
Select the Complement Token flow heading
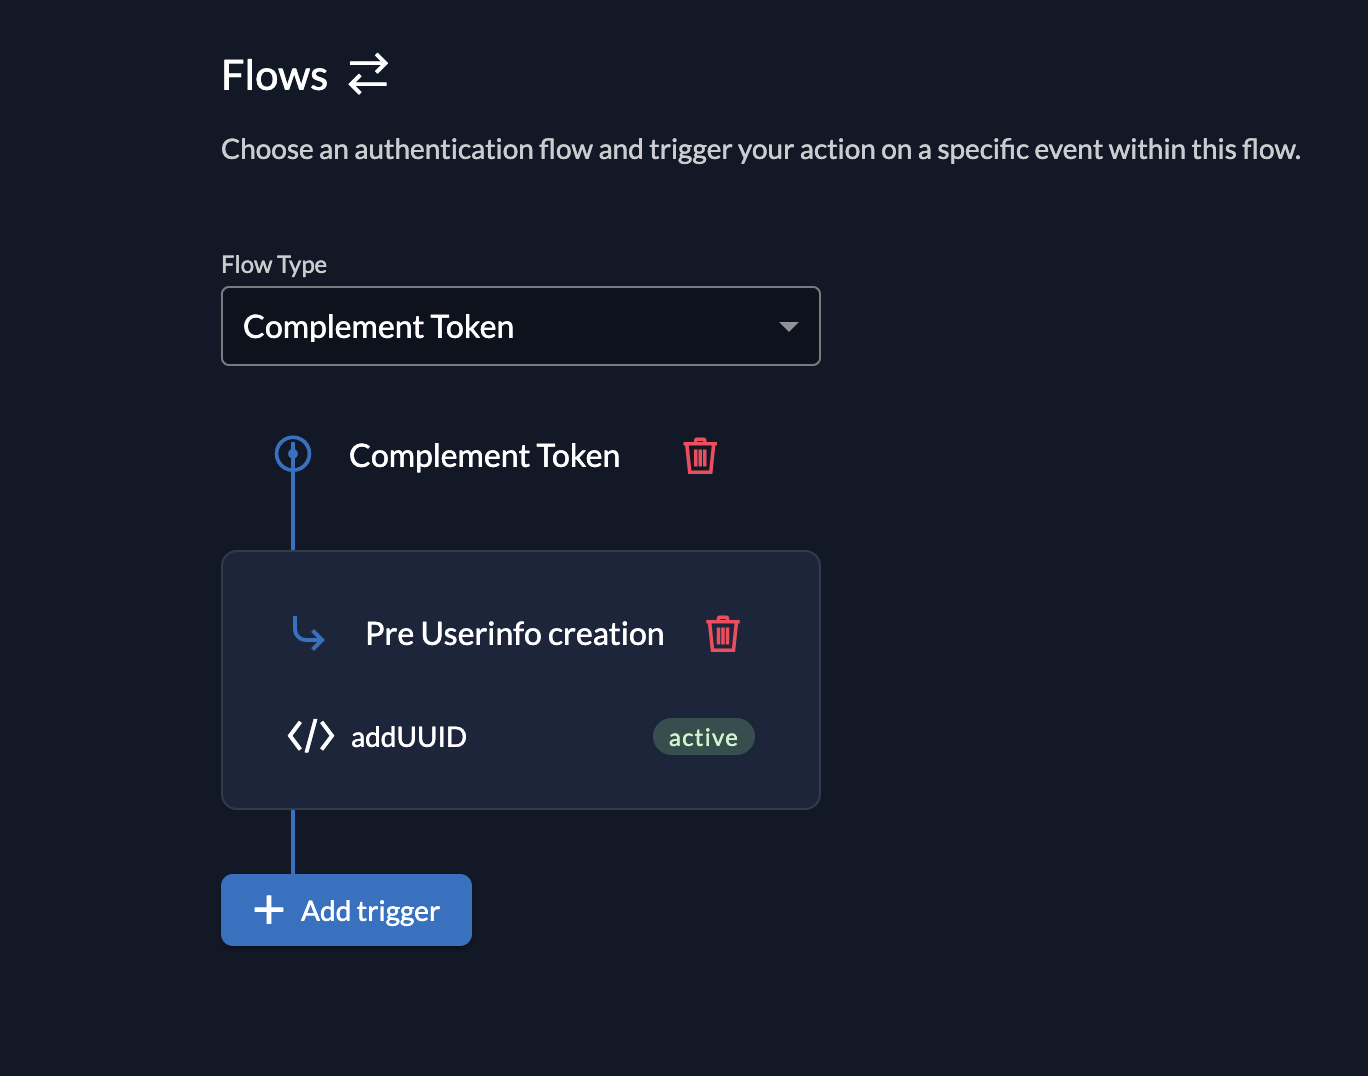coord(485,456)
